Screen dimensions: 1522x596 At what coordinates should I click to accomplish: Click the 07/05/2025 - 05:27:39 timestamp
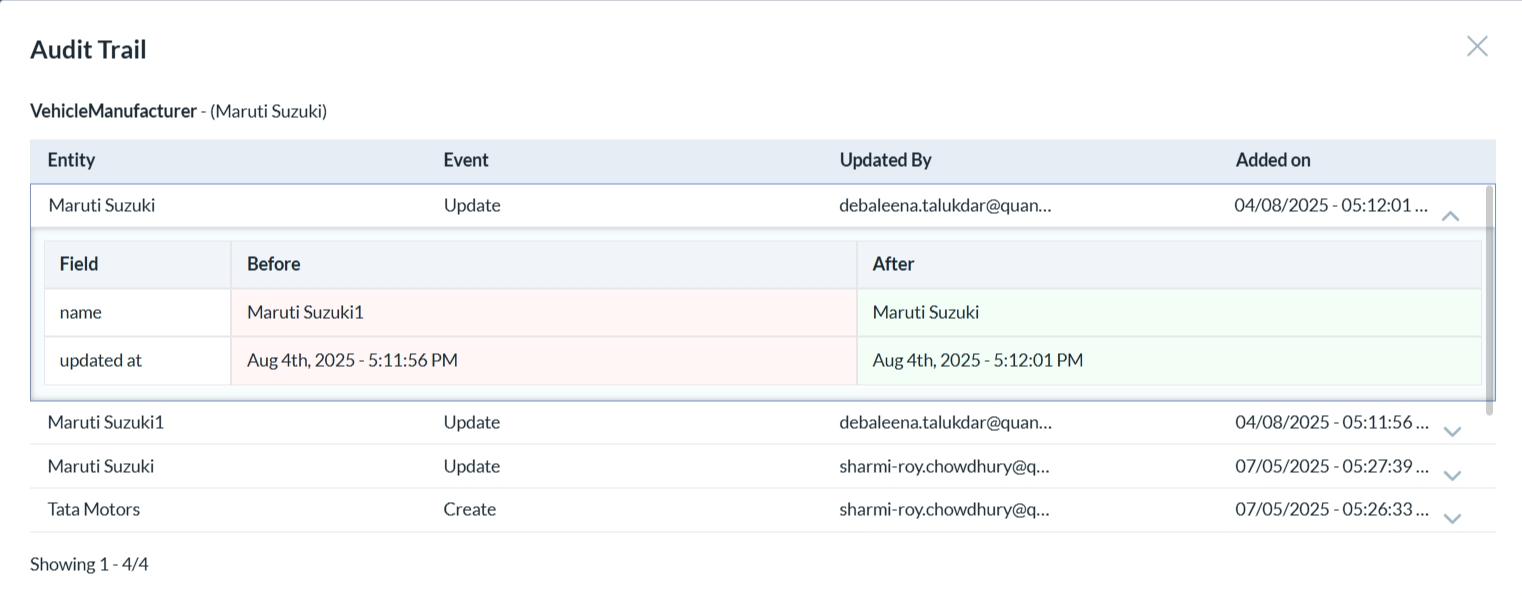click(1330, 466)
